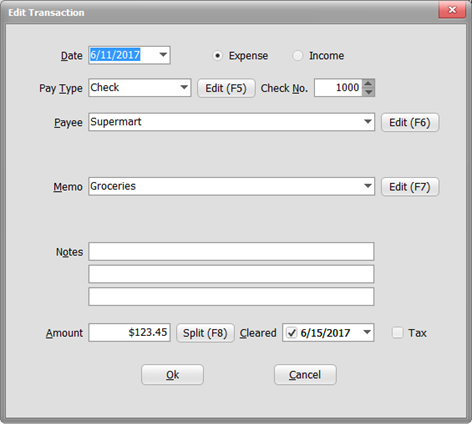Image resolution: width=472 pixels, height=424 pixels.
Task: Uncheck the Cleared date checkbox
Action: pyautogui.click(x=292, y=333)
